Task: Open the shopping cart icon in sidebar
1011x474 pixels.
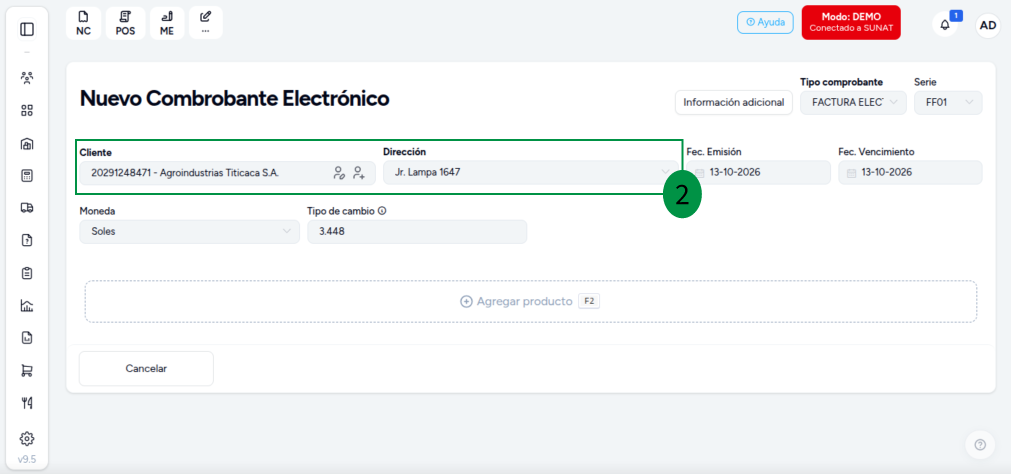Action: click(26, 370)
